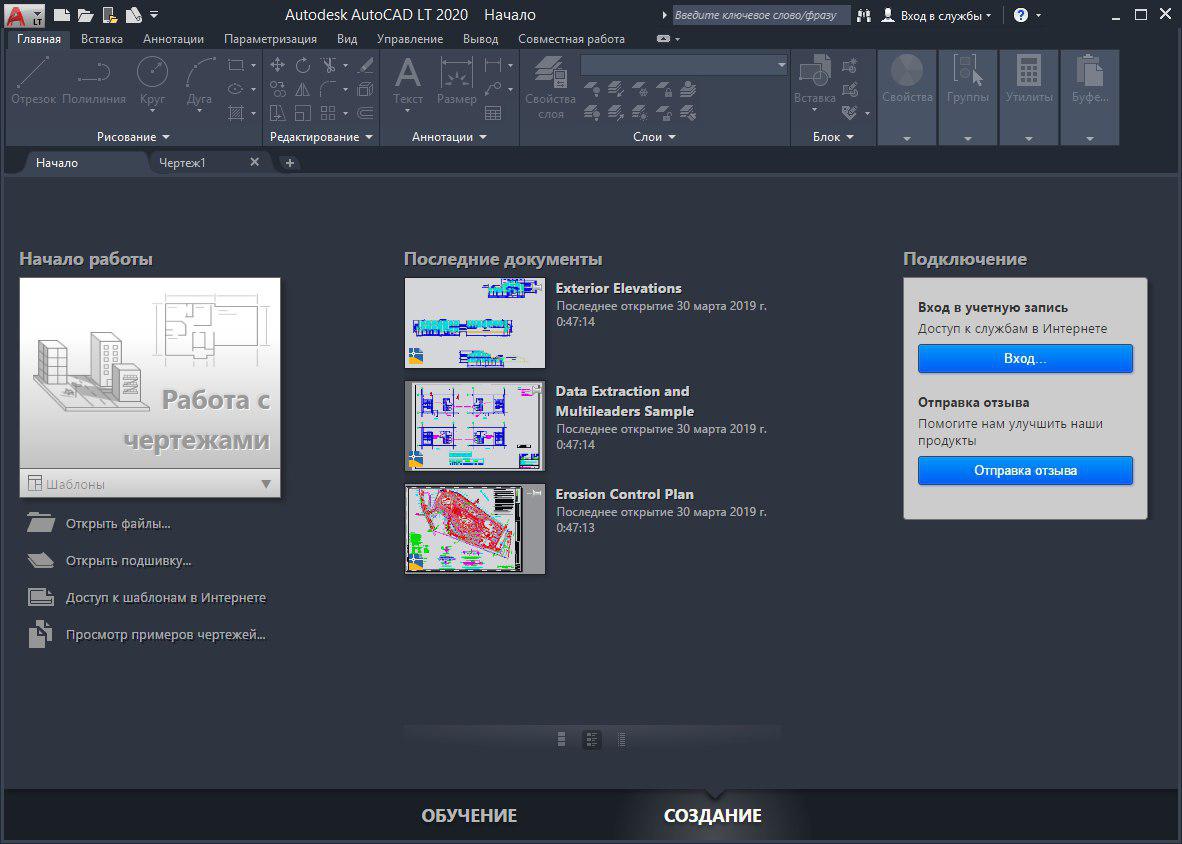Open the Help question mark icon

[1020, 15]
